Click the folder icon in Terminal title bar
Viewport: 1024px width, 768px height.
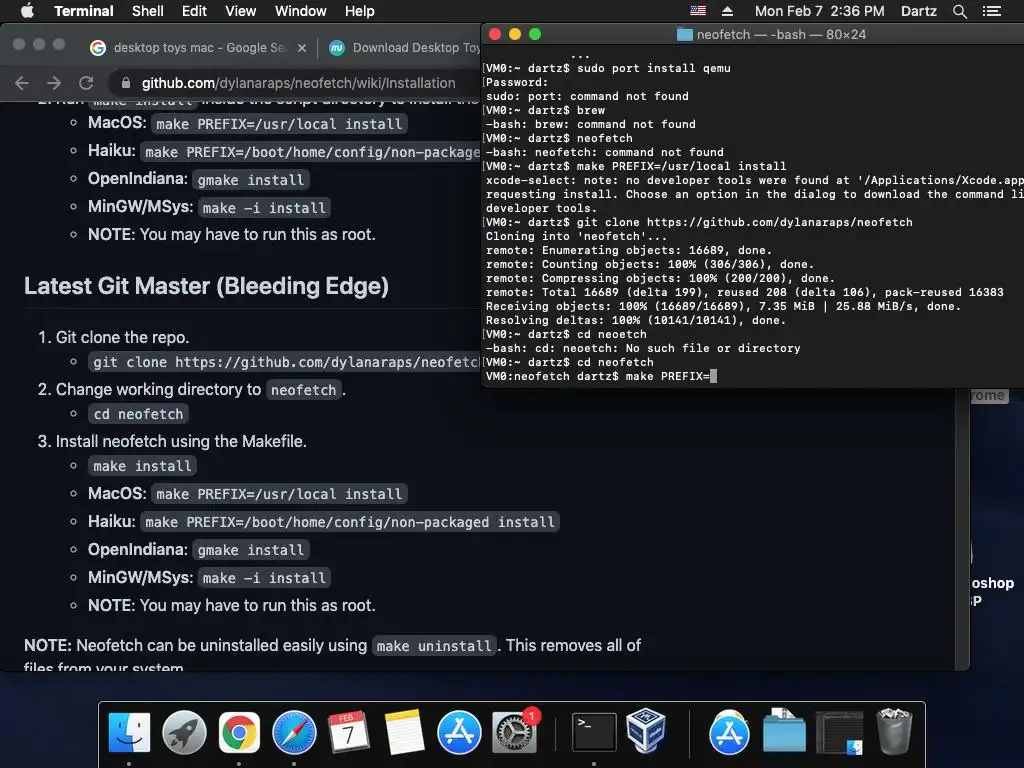click(684, 35)
